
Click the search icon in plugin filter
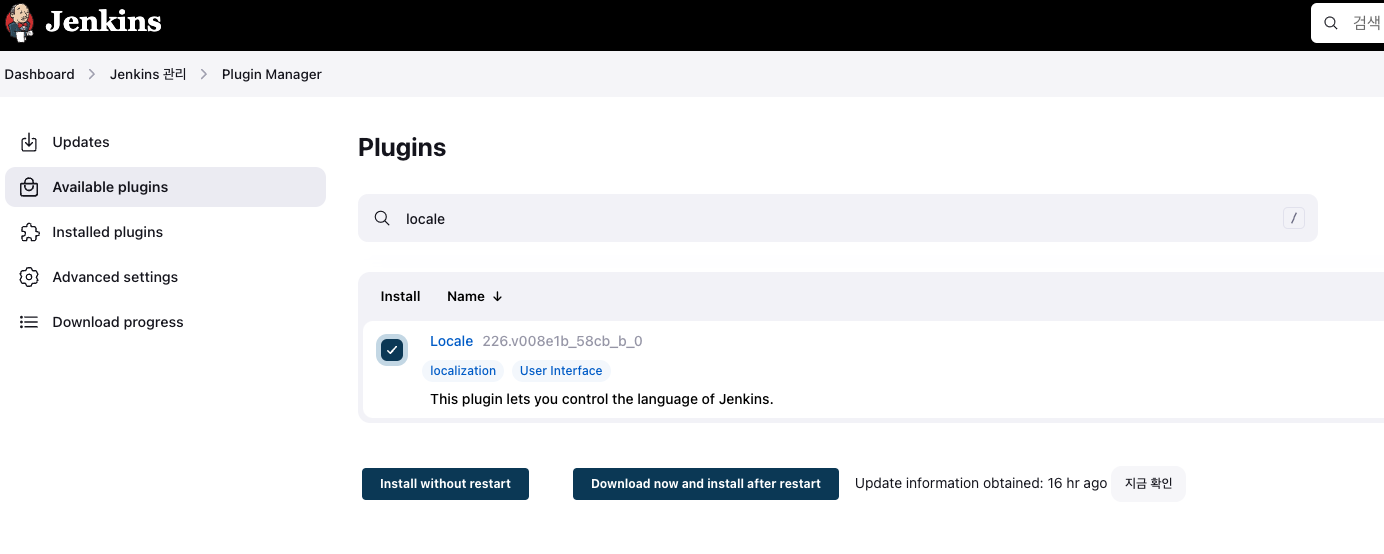tap(382, 218)
